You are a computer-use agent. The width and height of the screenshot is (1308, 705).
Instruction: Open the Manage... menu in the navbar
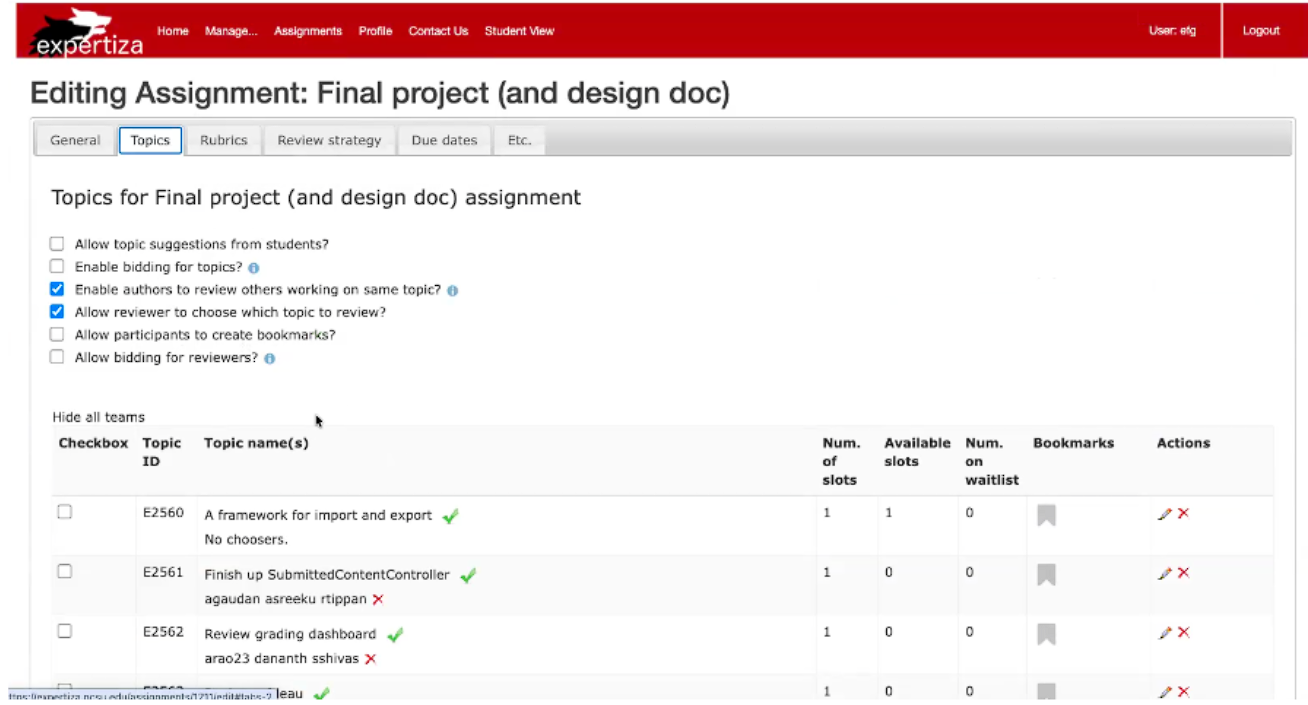pyautogui.click(x=231, y=31)
